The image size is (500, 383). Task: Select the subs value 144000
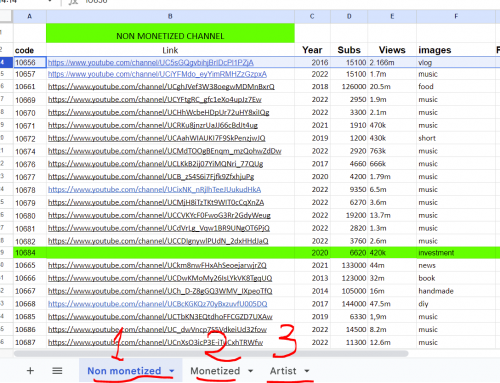point(349,304)
